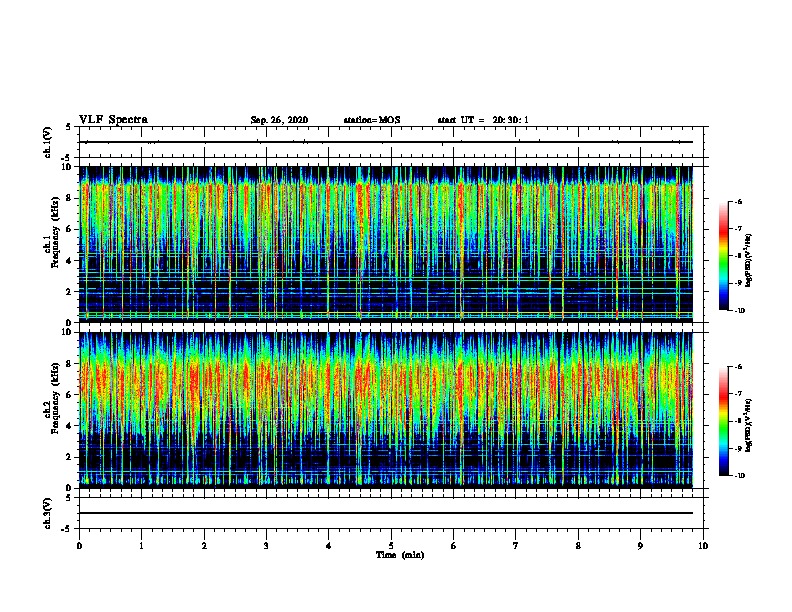
Task: Select the "start UT = 20:30: 1" text
Action: point(483,120)
